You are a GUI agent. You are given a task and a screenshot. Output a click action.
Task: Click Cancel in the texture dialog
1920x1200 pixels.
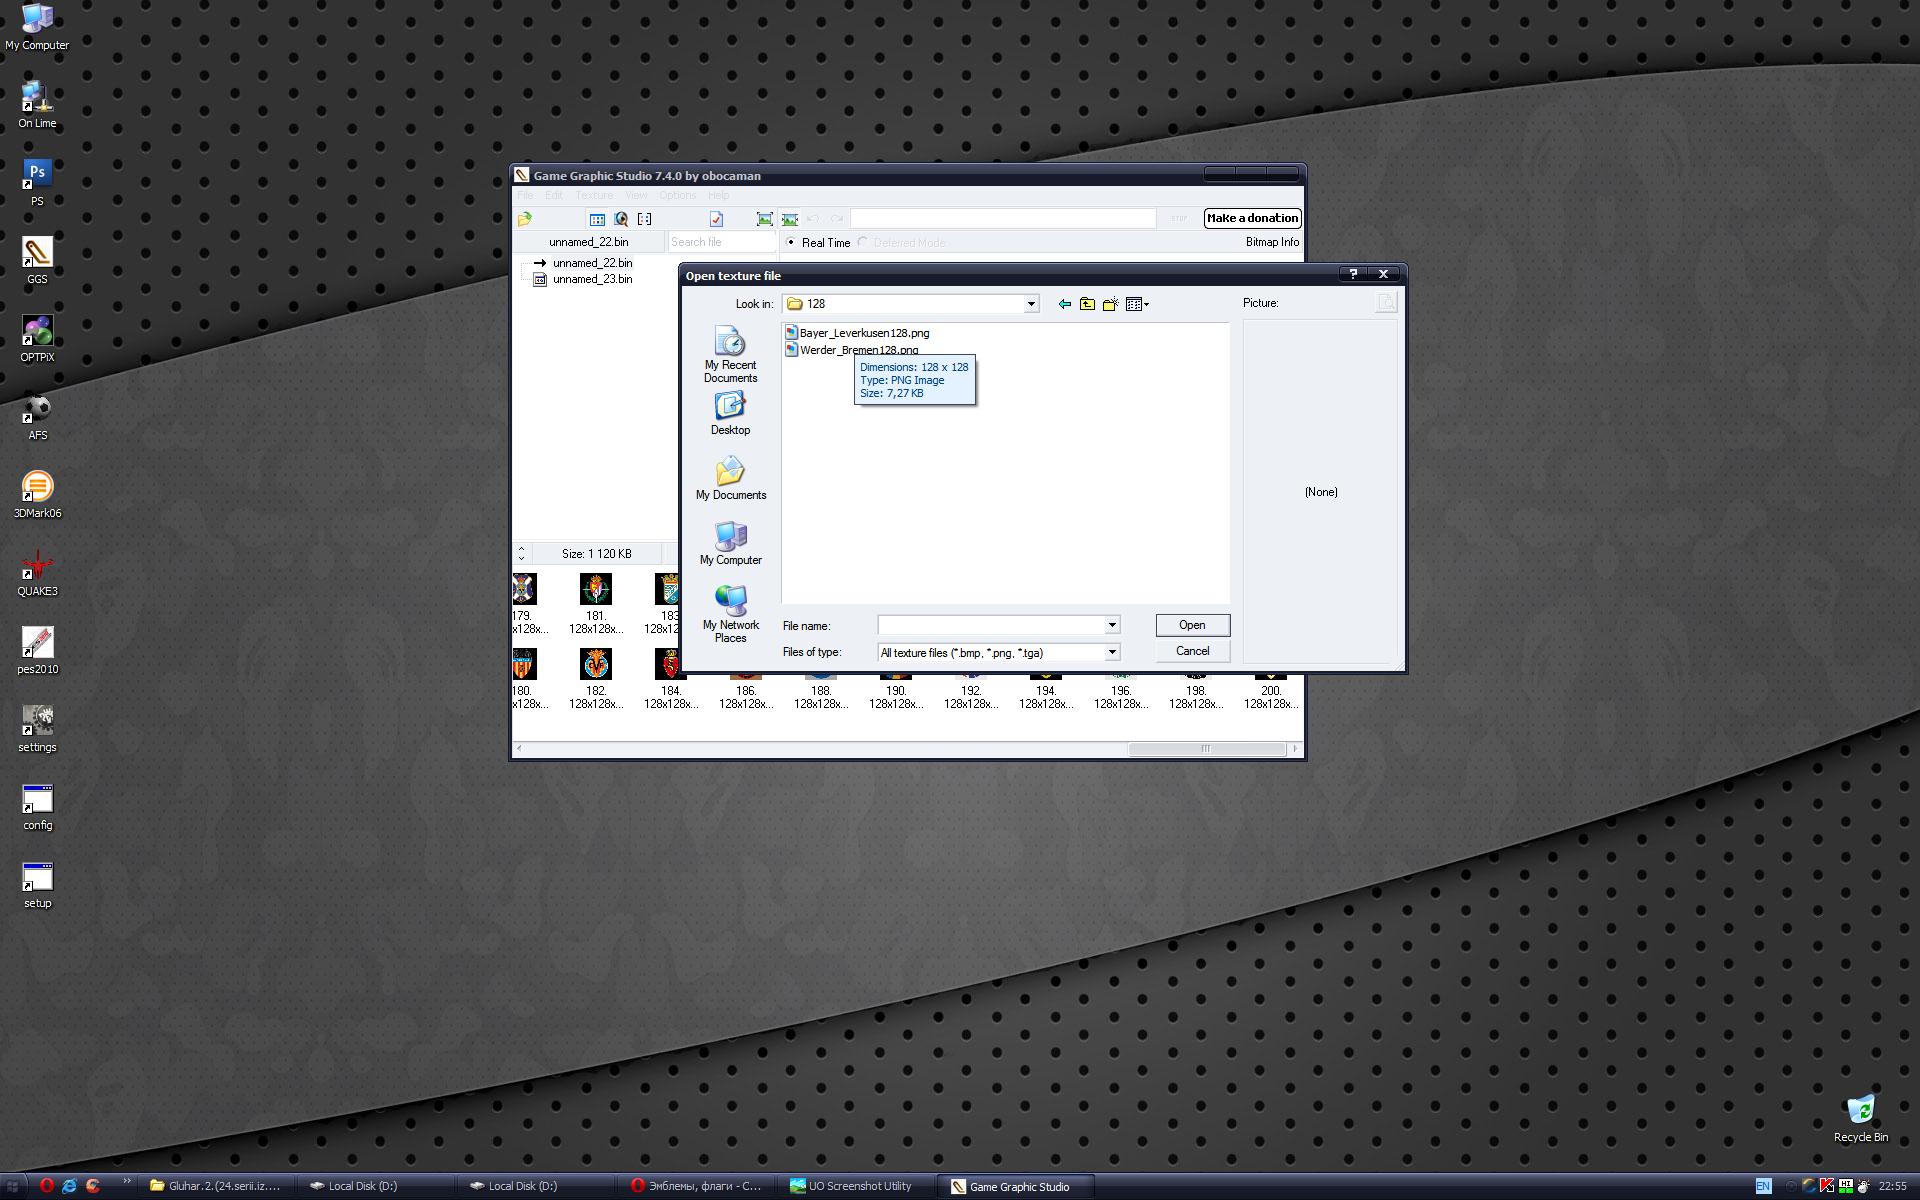coord(1192,651)
